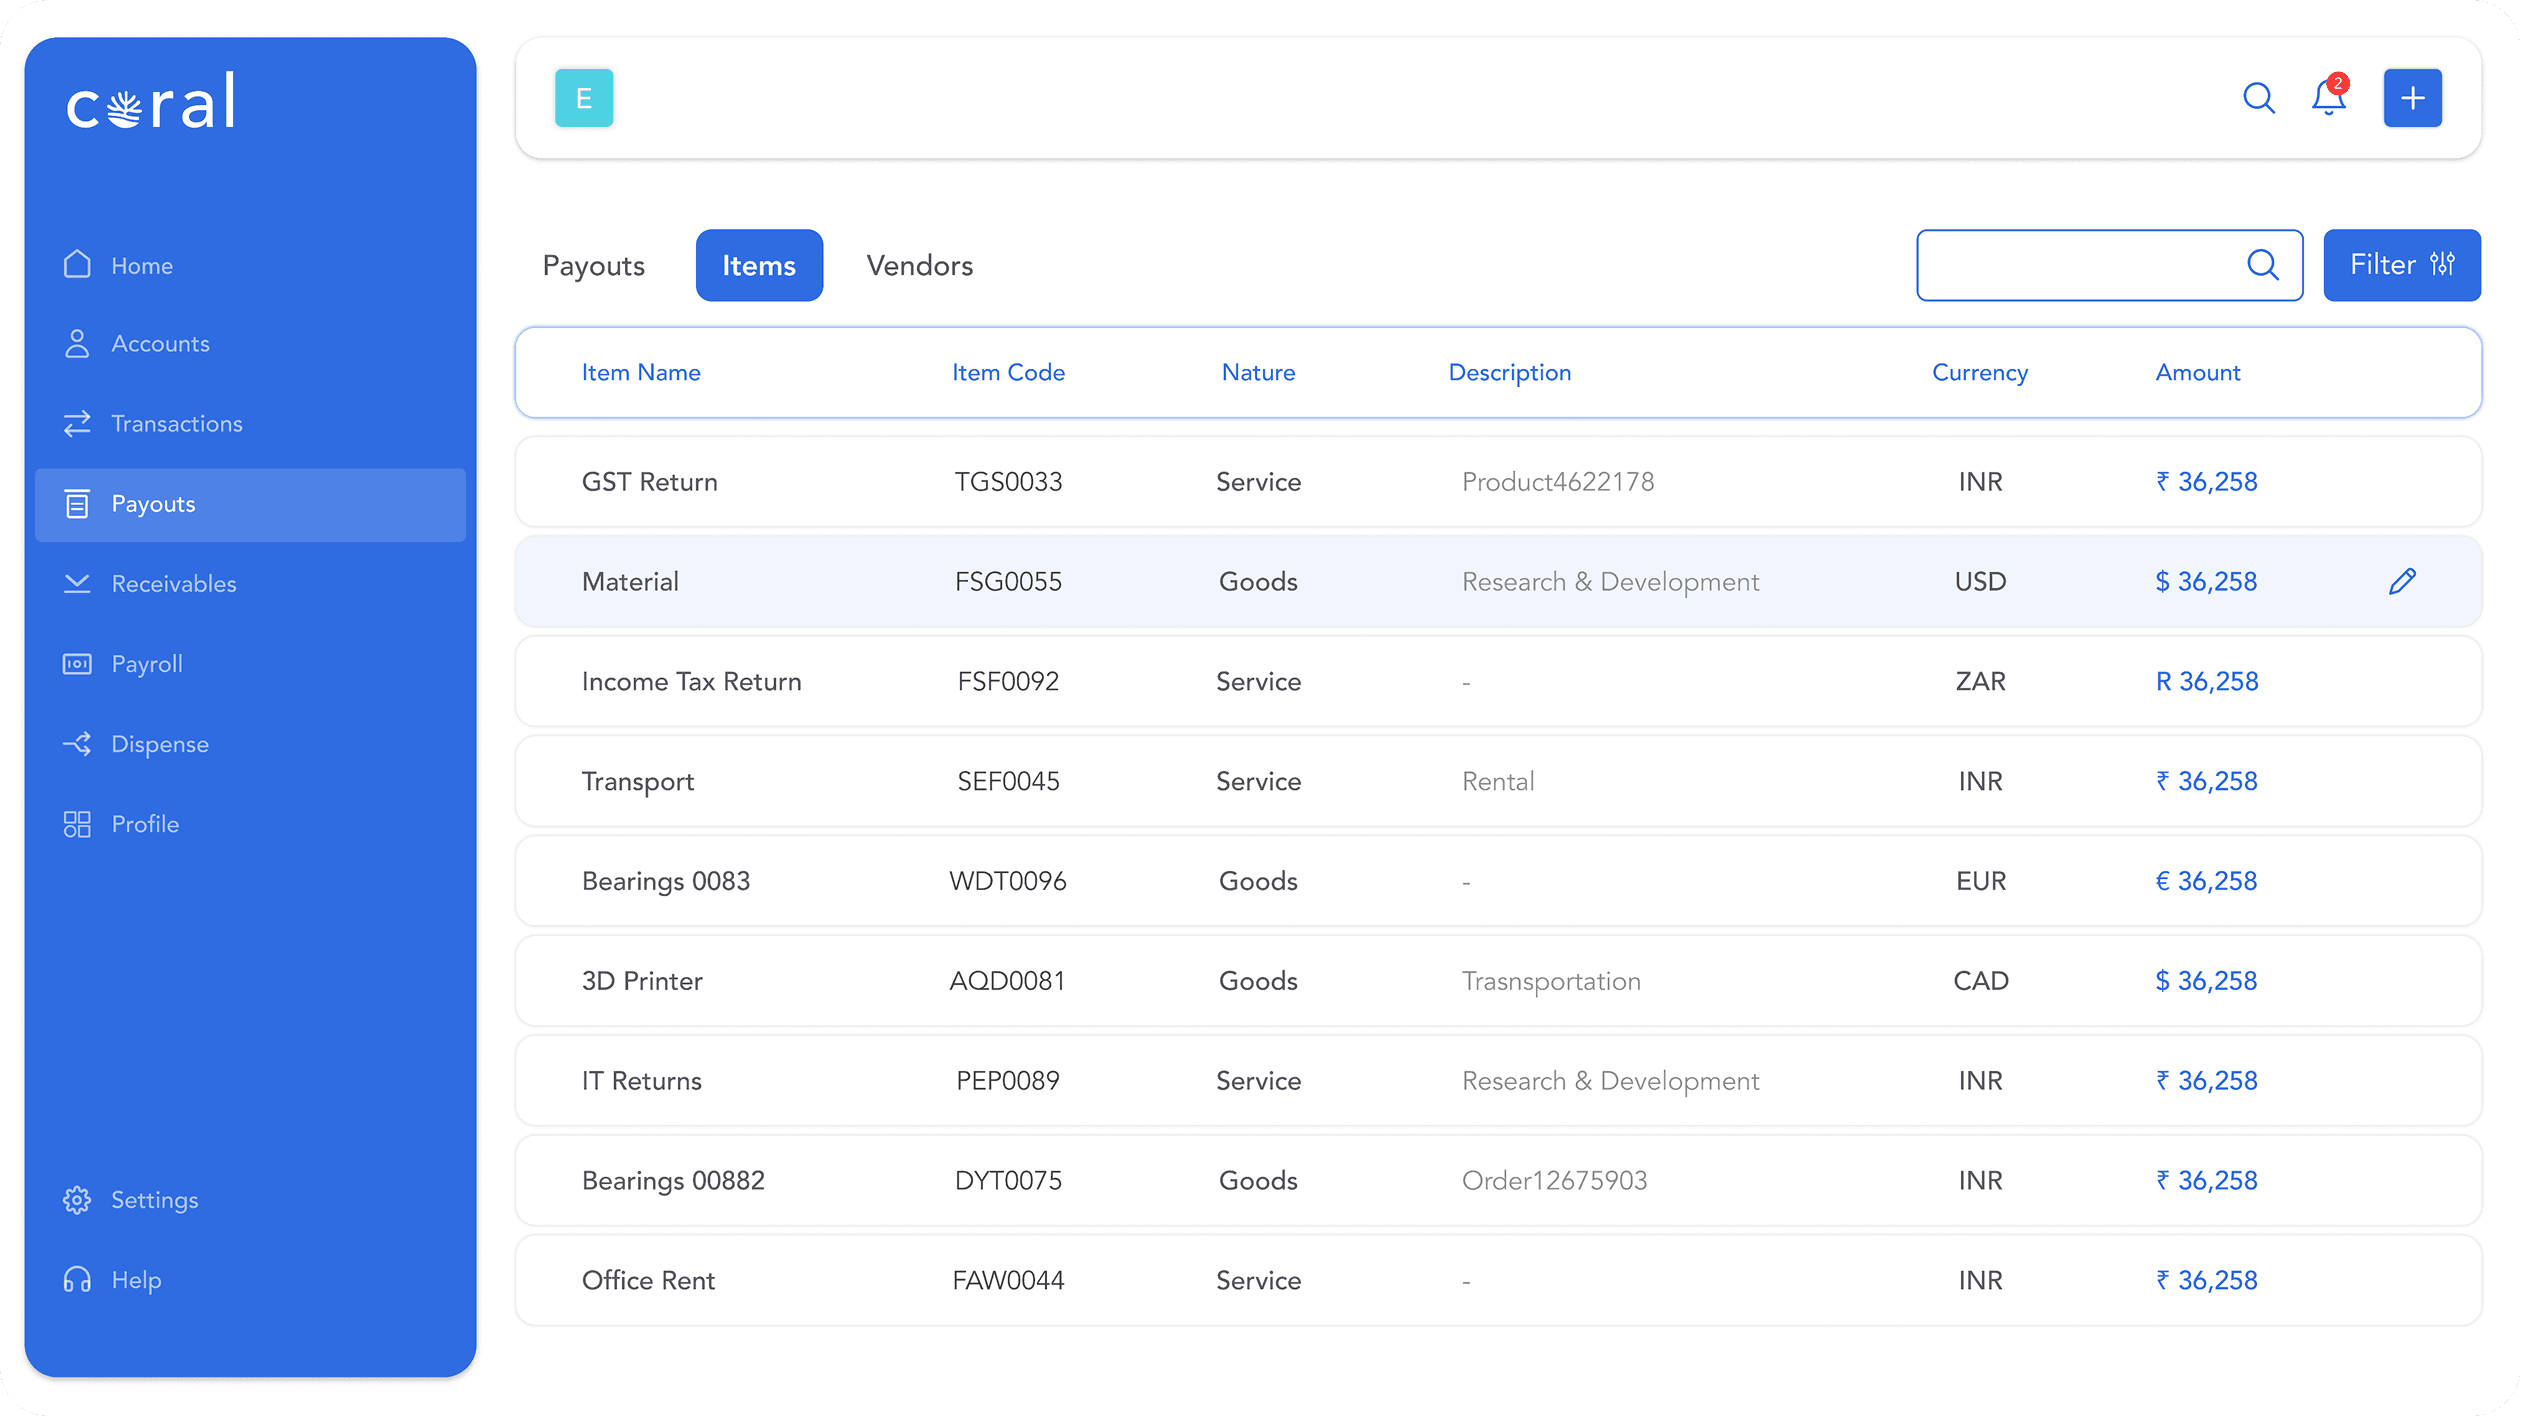The height and width of the screenshot is (1416, 2521).
Task: Navigate to Payroll section
Action: [146, 664]
